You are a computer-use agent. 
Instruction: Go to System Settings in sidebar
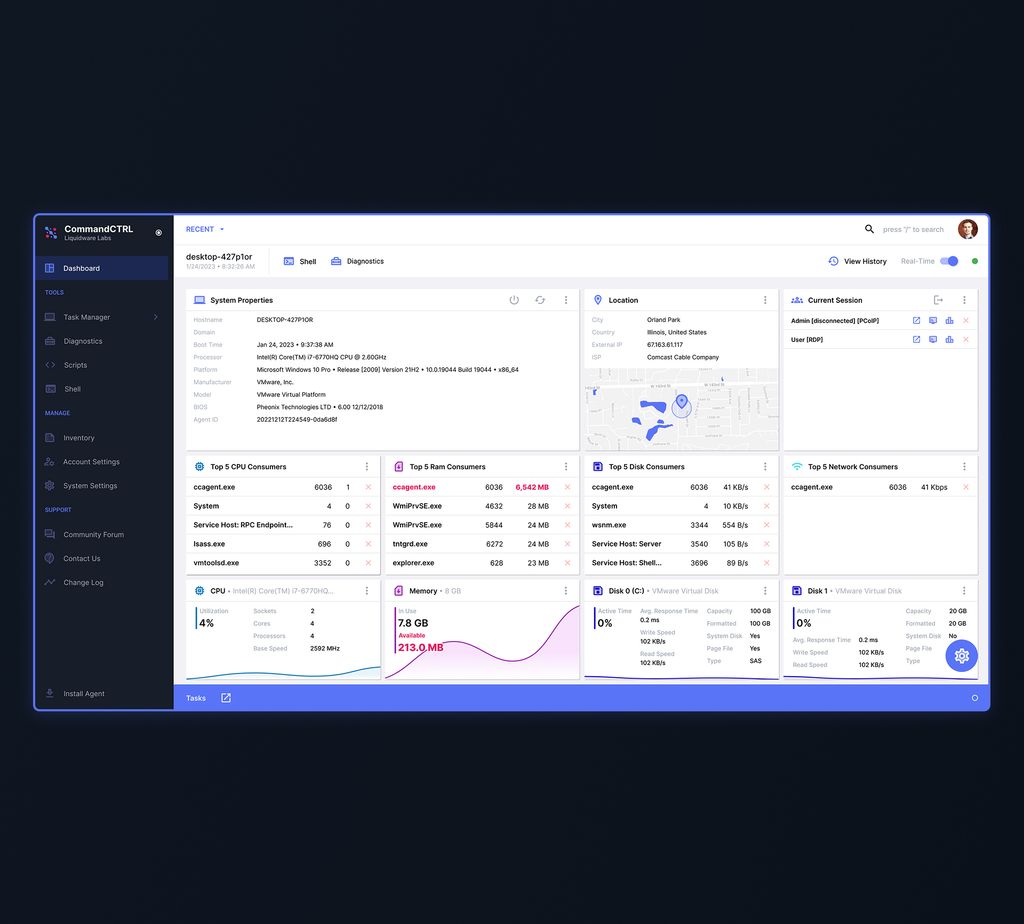point(90,486)
